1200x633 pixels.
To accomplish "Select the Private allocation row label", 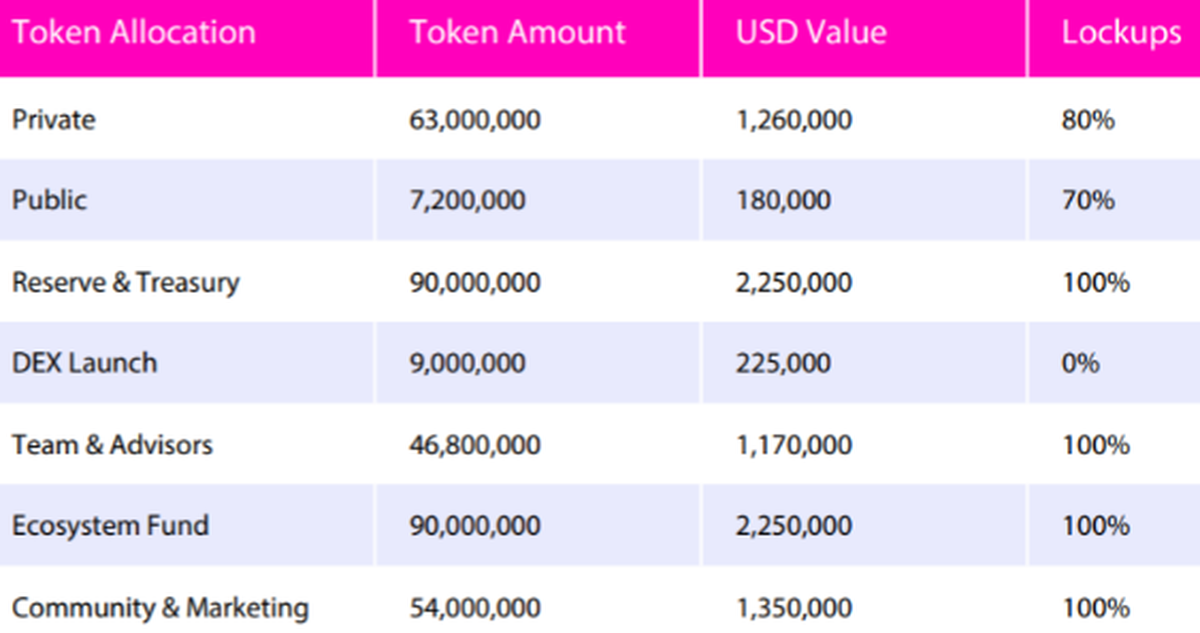I will tap(54, 120).
